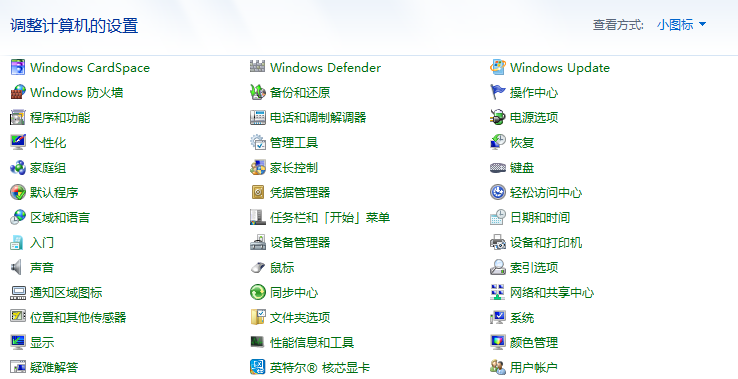The image size is (738, 379).
Task: Open 通知区域图标 settings
Action: [66, 292]
